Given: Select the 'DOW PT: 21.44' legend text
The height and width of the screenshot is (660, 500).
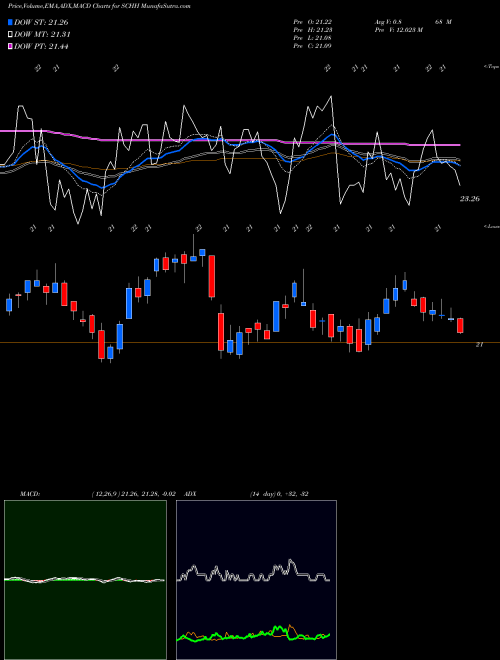Looking at the screenshot, I should [41, 46].
